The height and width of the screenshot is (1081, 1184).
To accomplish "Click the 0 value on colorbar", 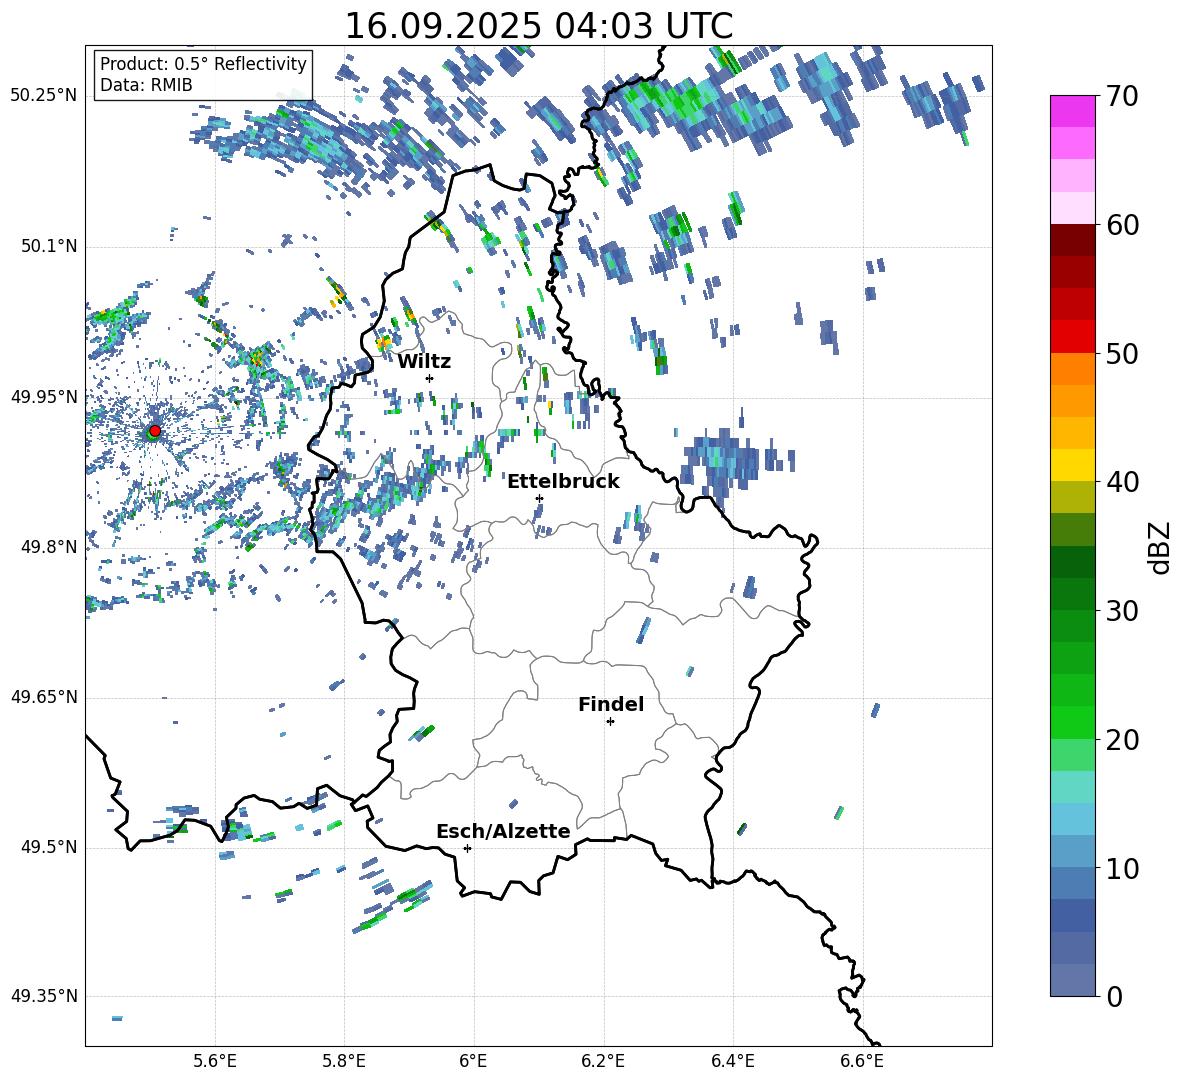I will click(1114, 996).
